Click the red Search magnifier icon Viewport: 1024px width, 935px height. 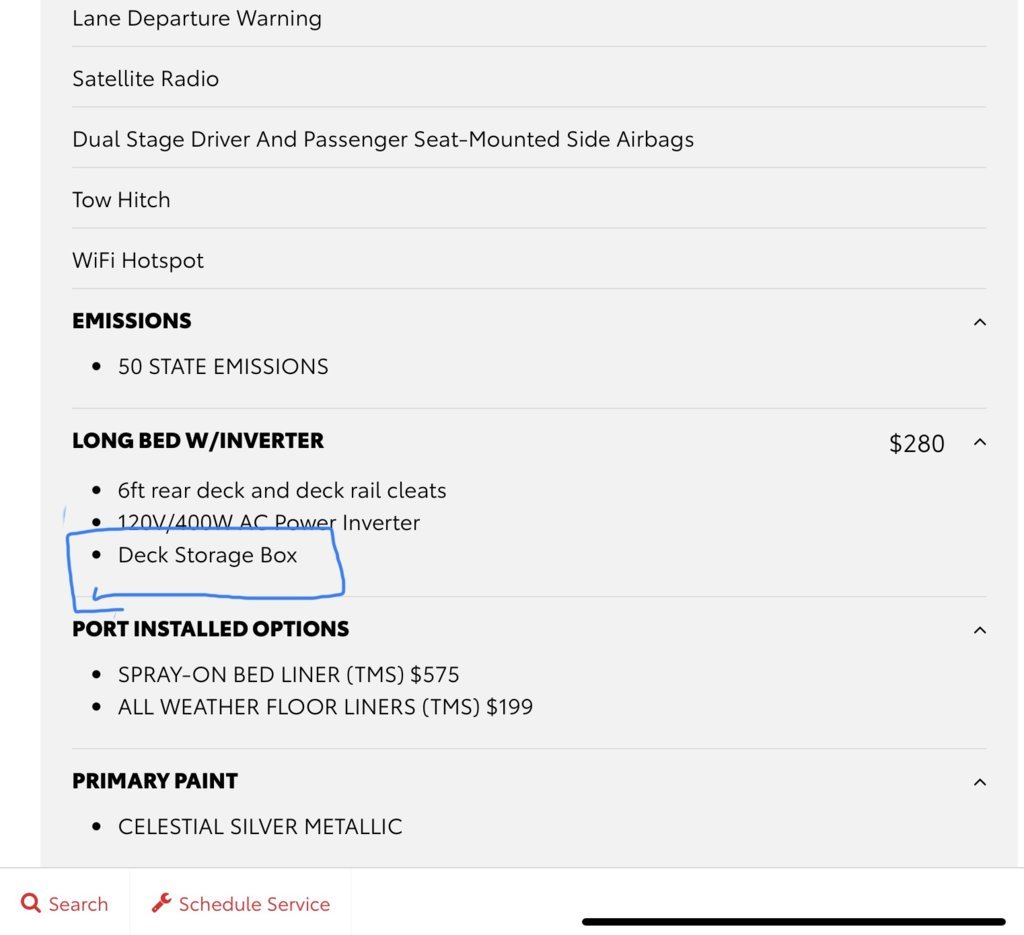tap(31, 903)
